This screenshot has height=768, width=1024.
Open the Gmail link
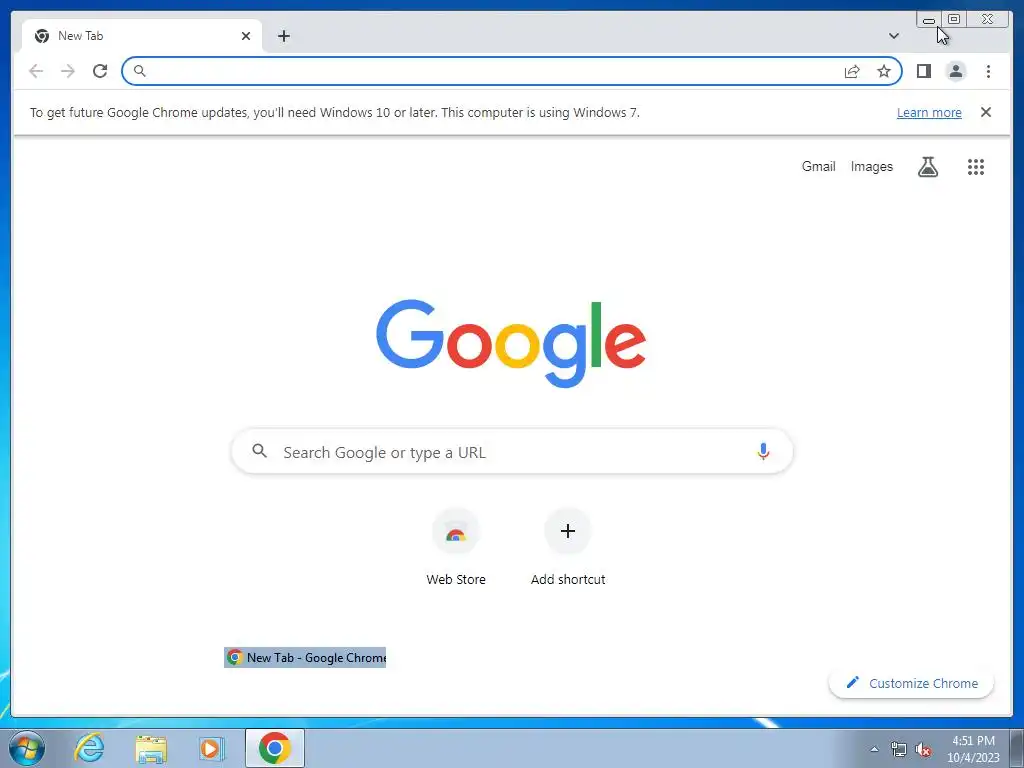pos(818,167)
